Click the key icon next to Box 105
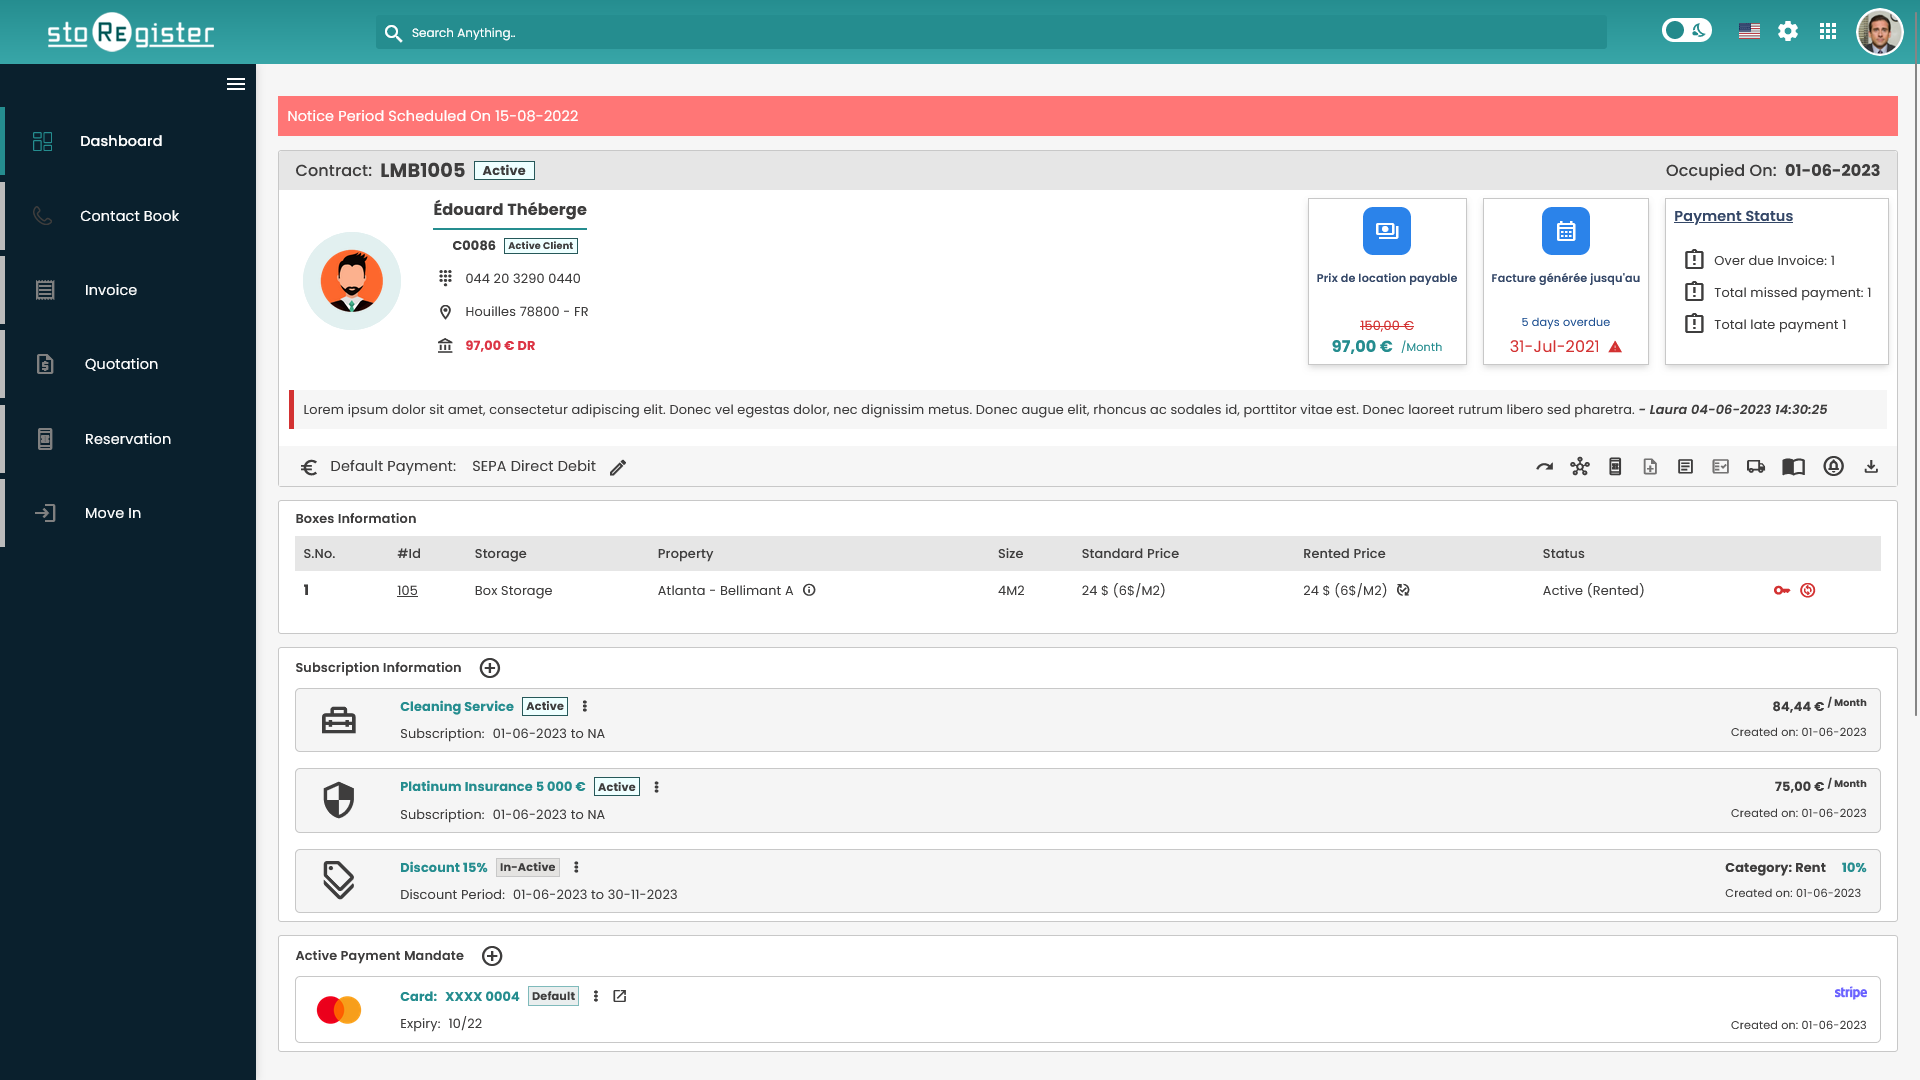 [1782, 589]
